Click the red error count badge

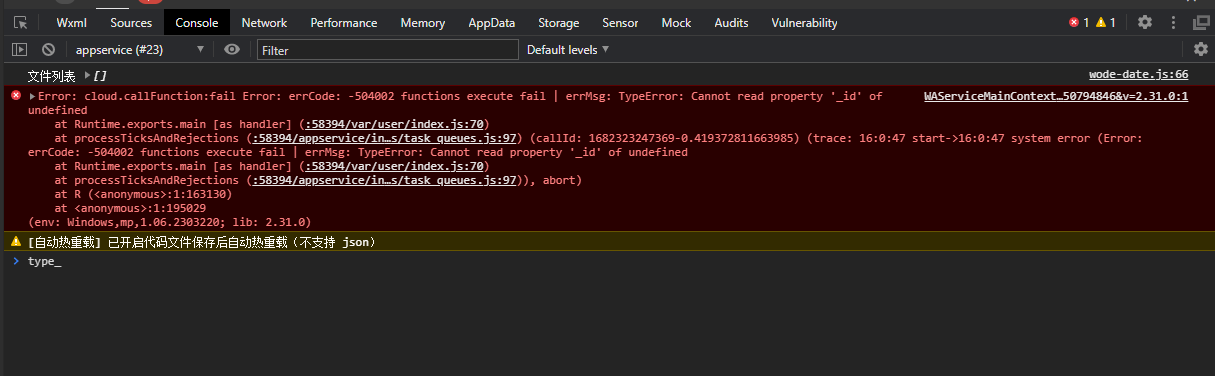click(1079, 22)
